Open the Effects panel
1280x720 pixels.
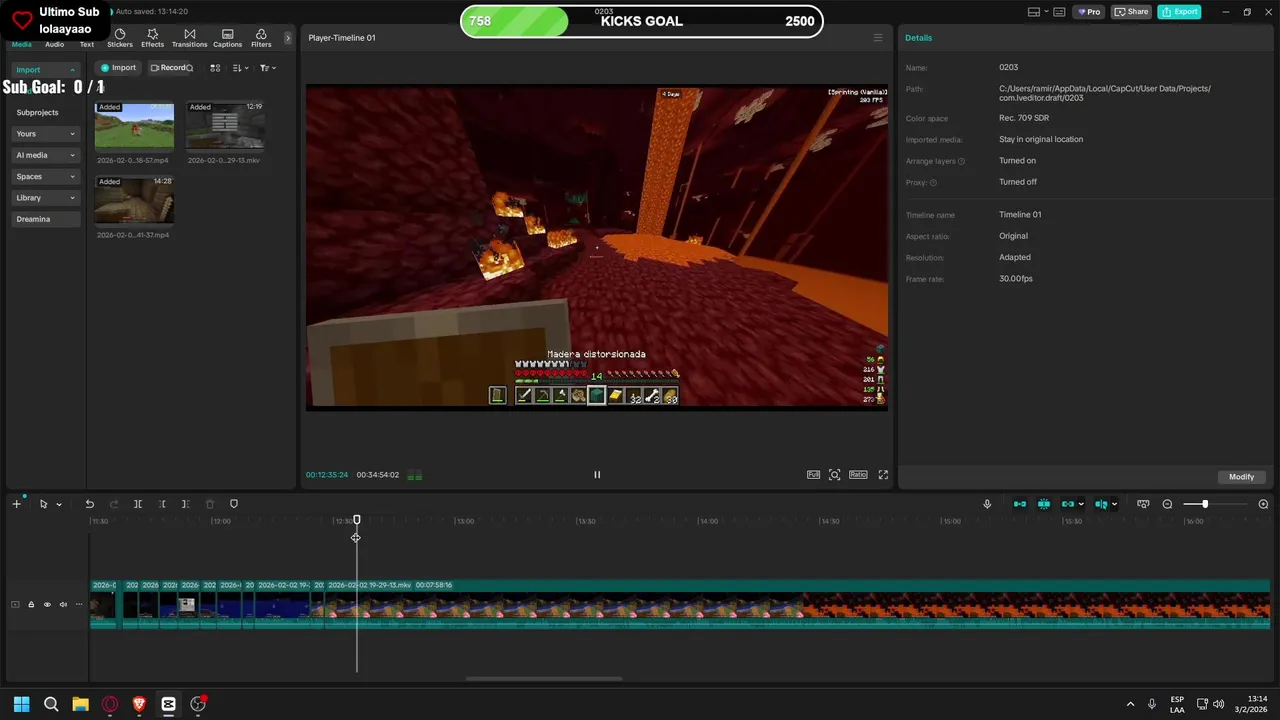tap(152, 38)
